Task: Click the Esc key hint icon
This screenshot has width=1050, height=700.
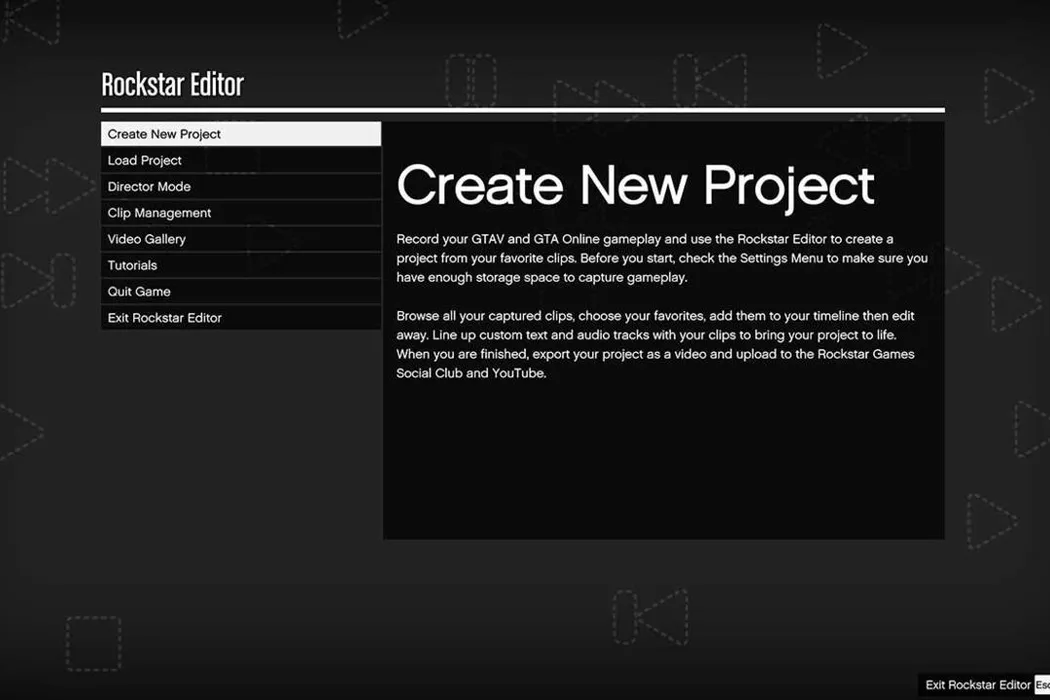Action: pos(1041,685)
